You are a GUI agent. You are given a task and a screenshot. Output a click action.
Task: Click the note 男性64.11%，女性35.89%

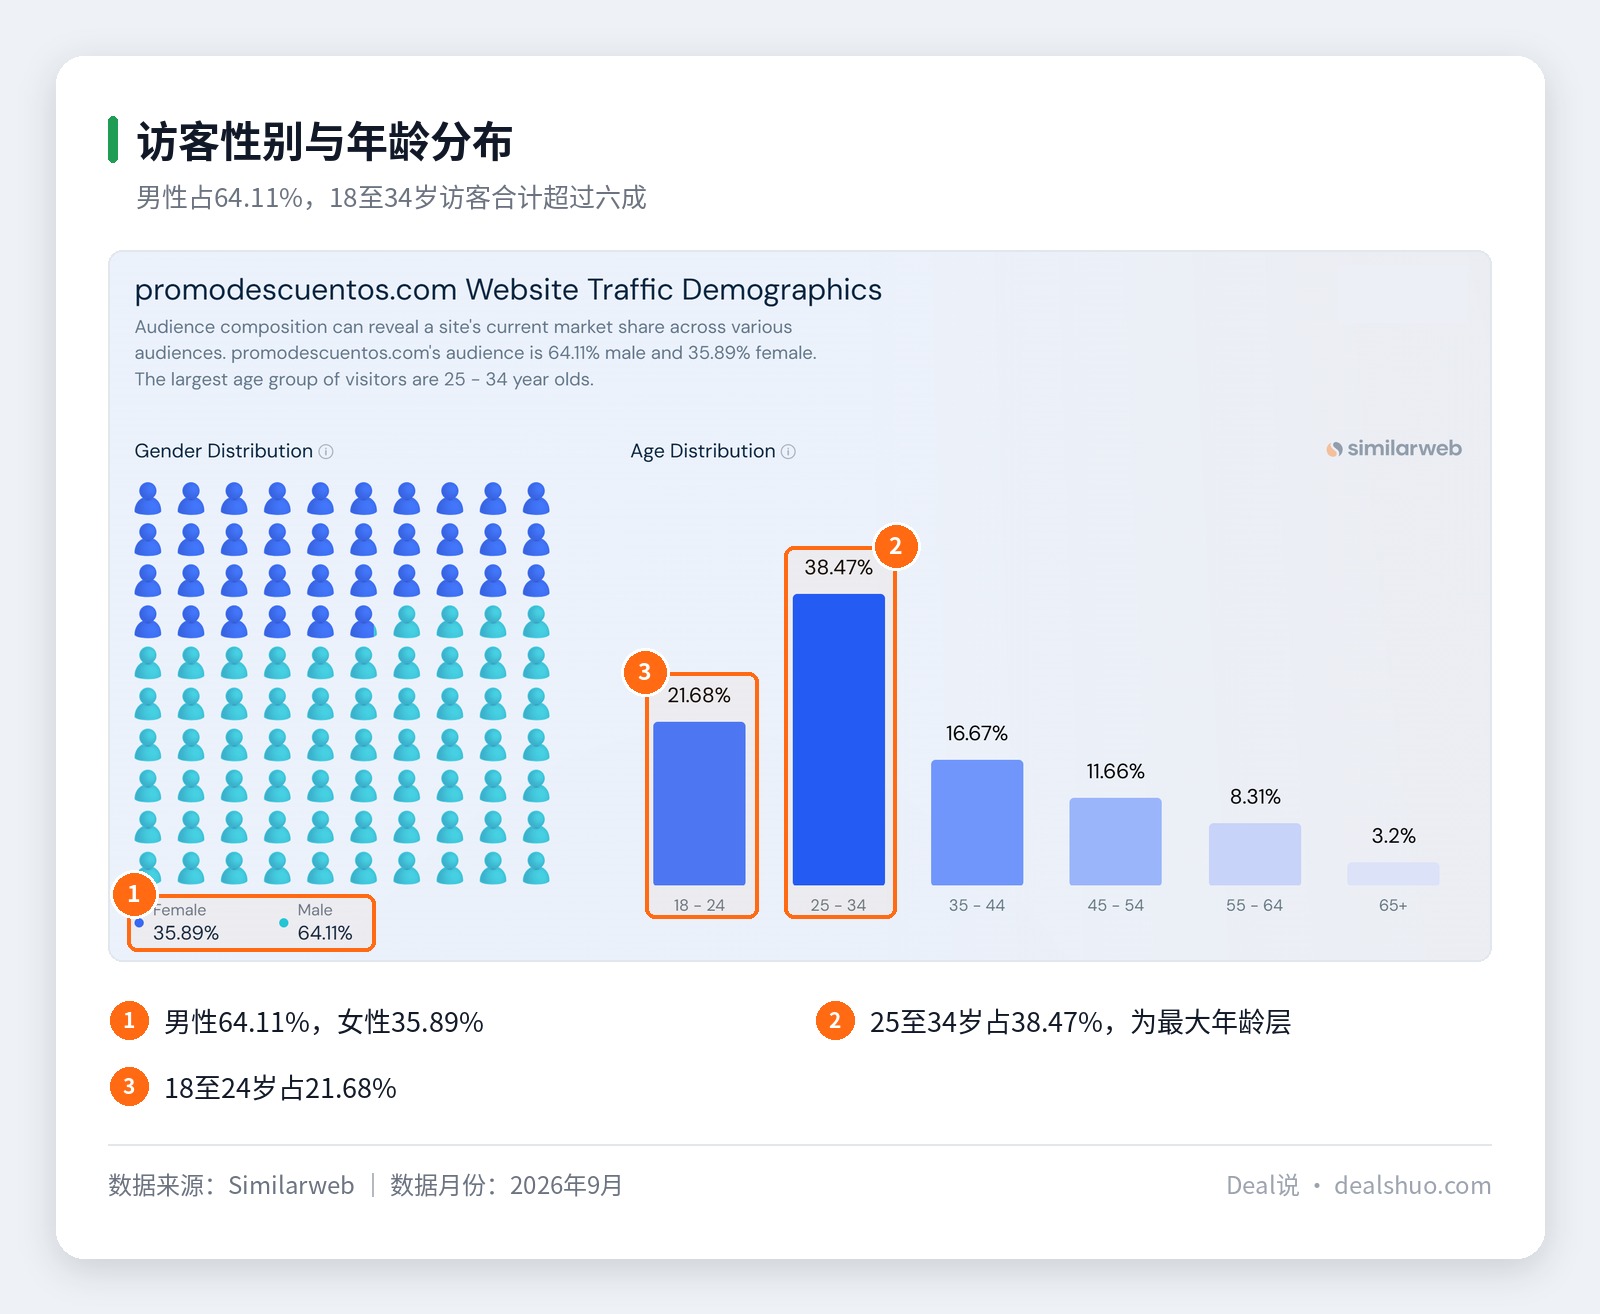[324, 1022]
